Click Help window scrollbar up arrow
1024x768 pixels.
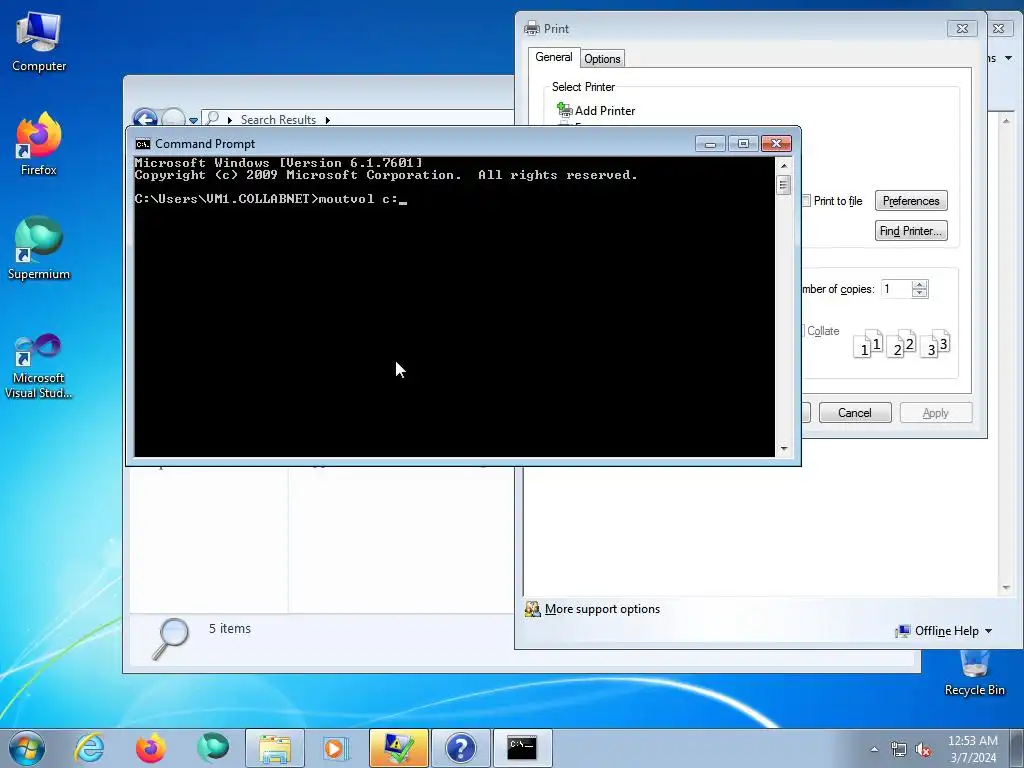pyautogui.click(x=1006, y=121)
